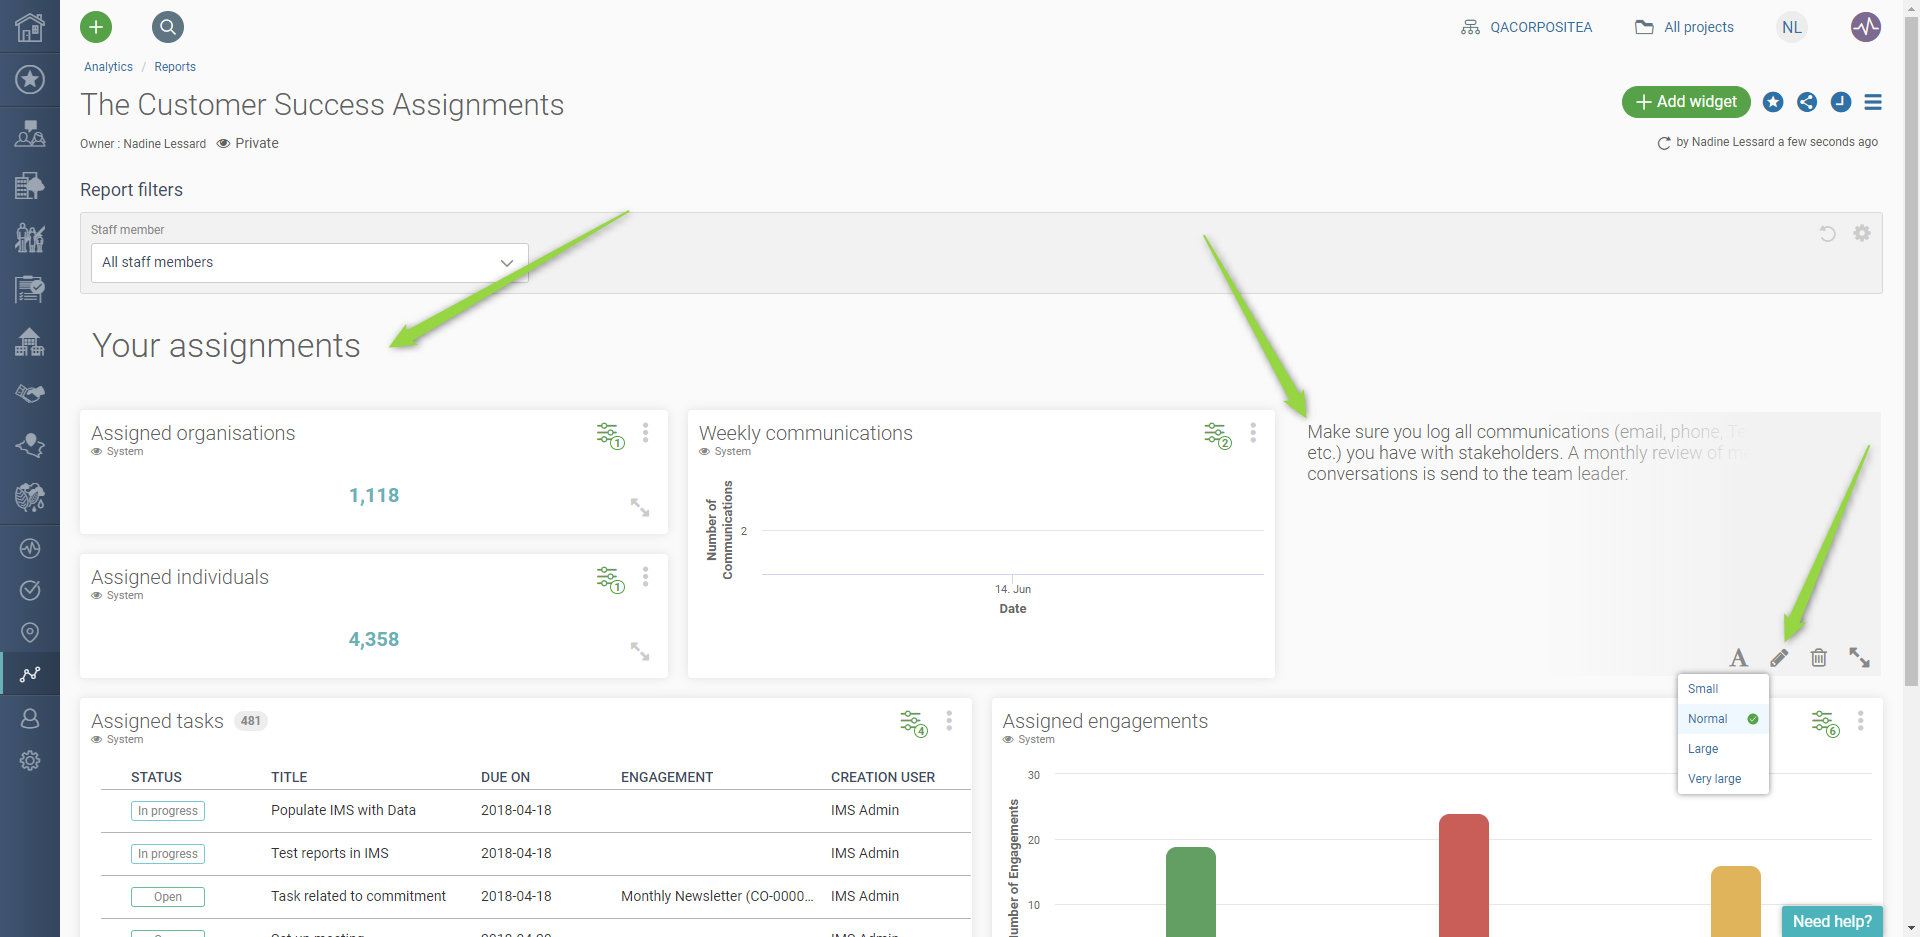Image resolution: width=1920 pixels, height=937 pixels.
Task: Click the green bar in Assigned engagements chart
Action: (x=1191, y=892)
